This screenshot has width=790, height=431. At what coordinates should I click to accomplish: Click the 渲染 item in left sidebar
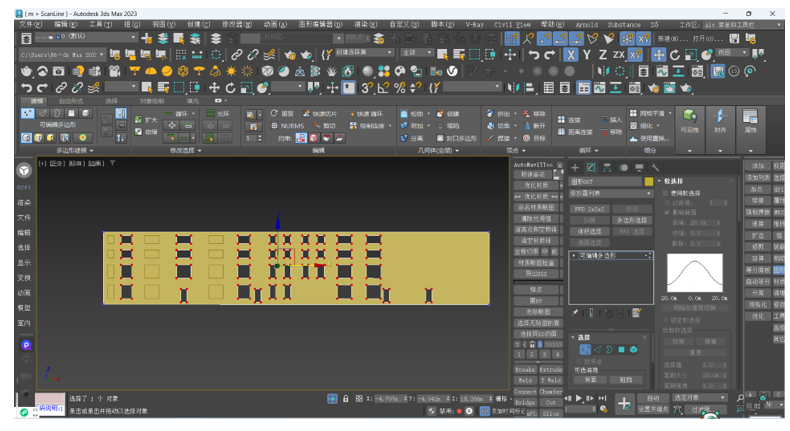click(x=24, y=202)
